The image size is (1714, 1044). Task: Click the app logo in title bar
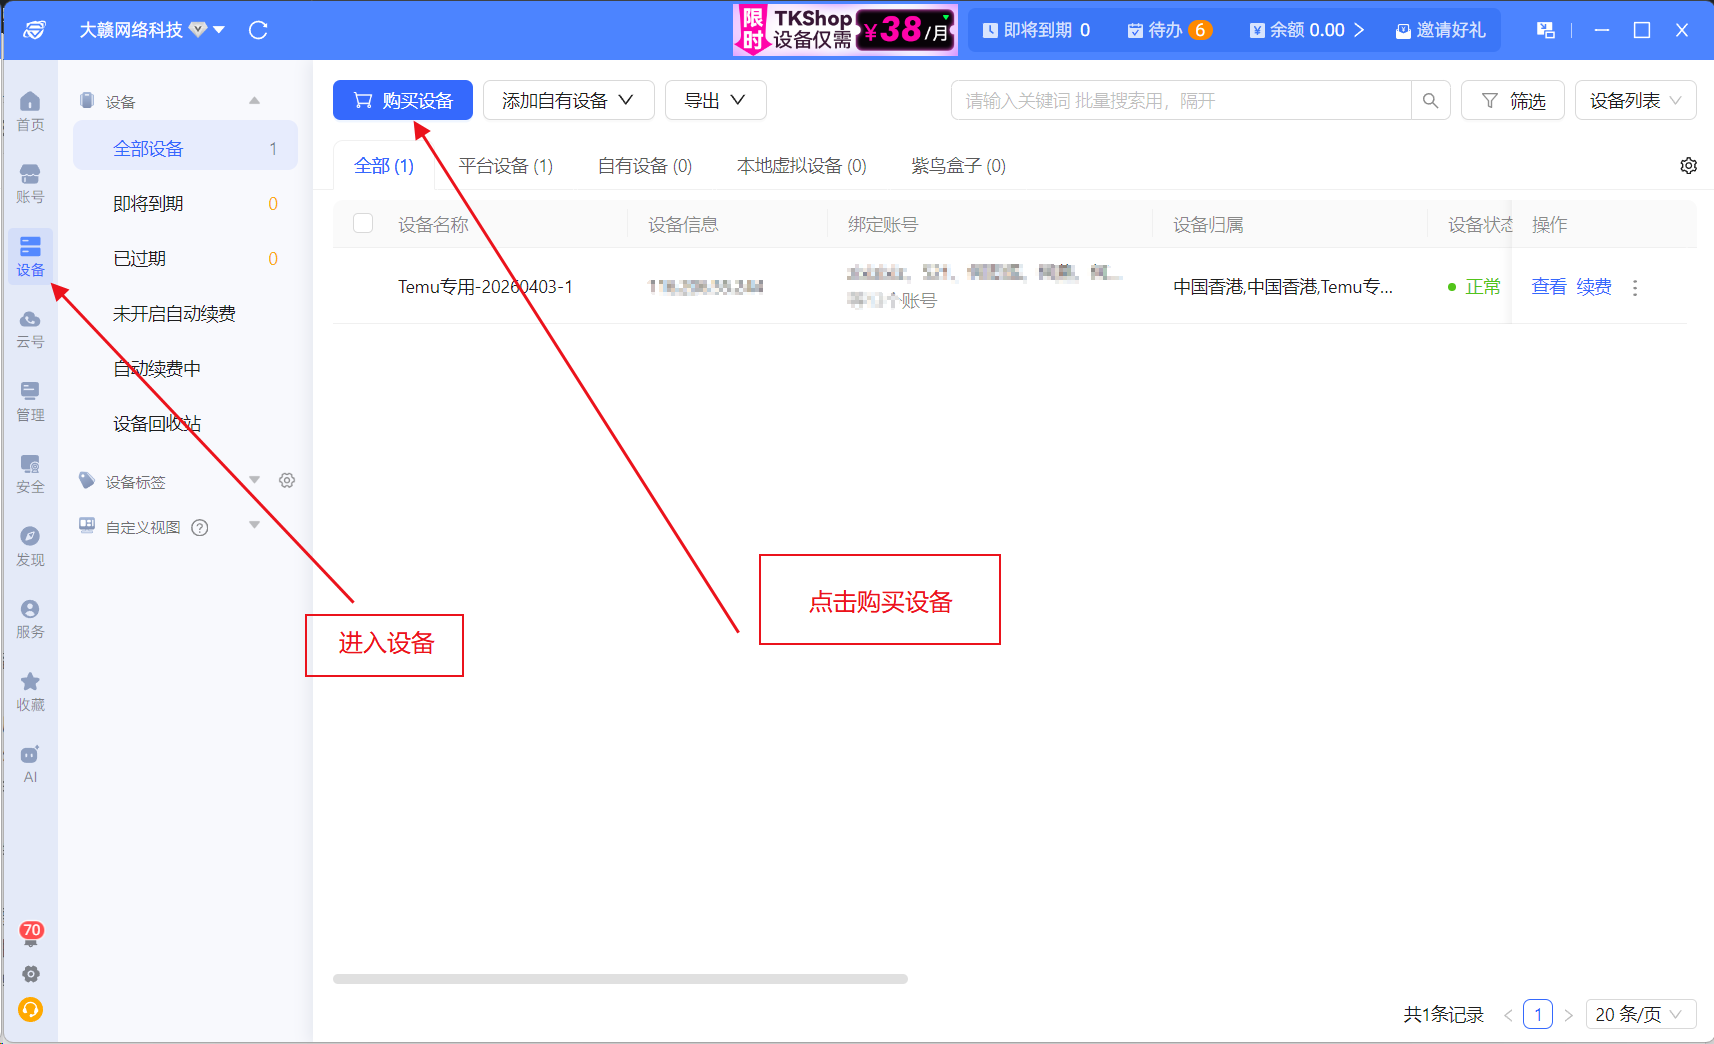34,30
